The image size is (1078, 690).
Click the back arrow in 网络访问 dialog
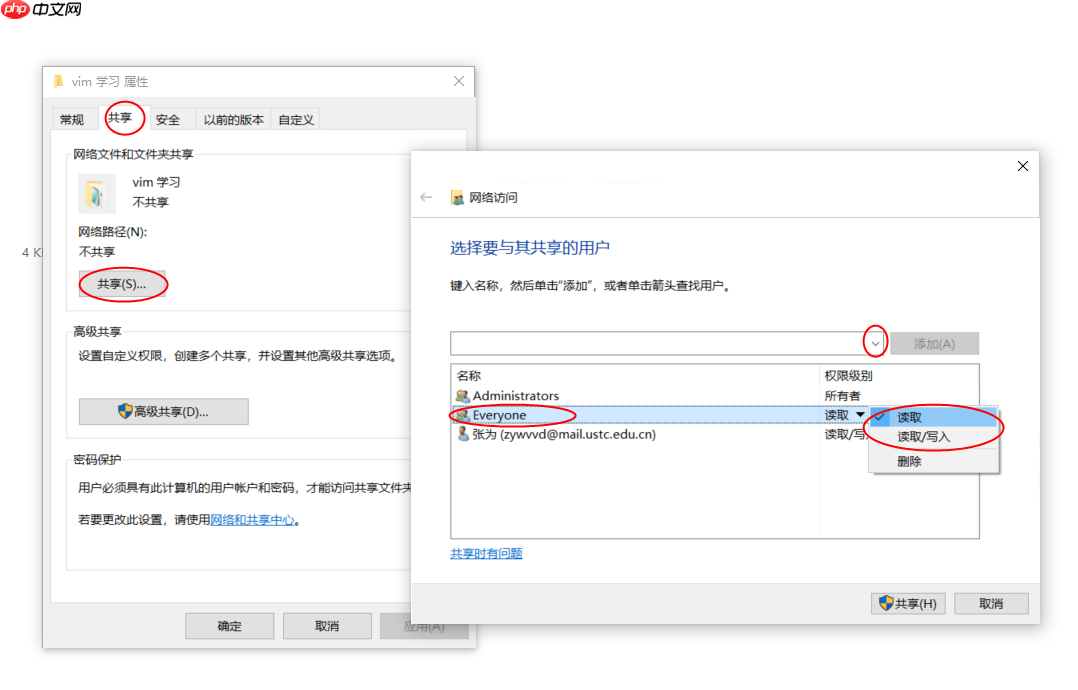click(427, 197)
